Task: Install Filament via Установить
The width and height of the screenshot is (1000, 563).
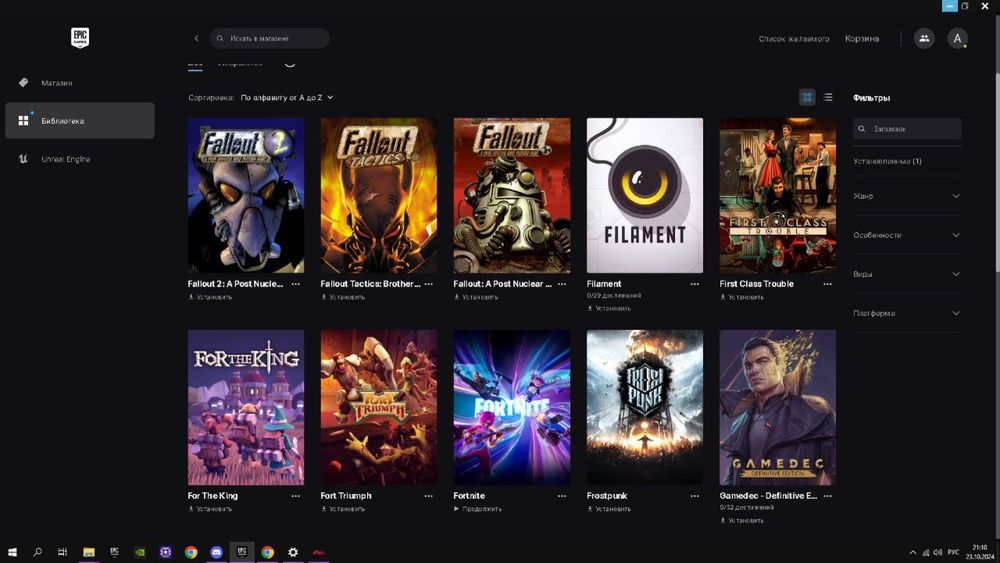Action: point(609,309)
